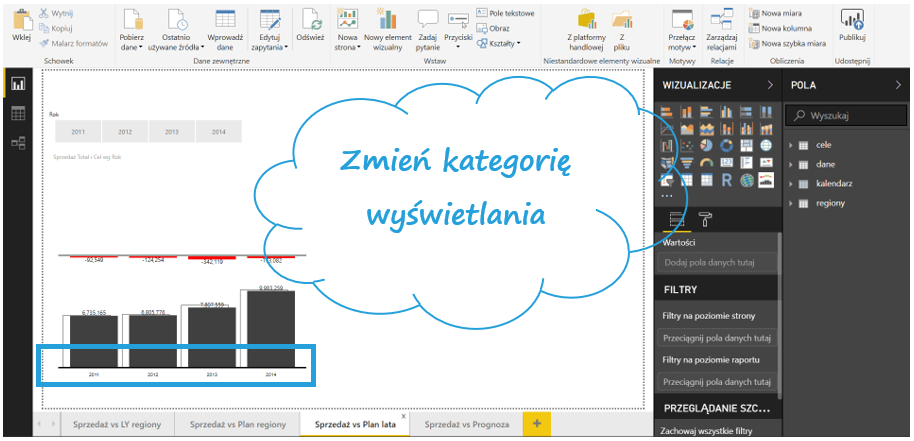The image size is (914, 441).
Task: Select year 2014 in the Rok slicer
Action: click(x=219, y=132)
